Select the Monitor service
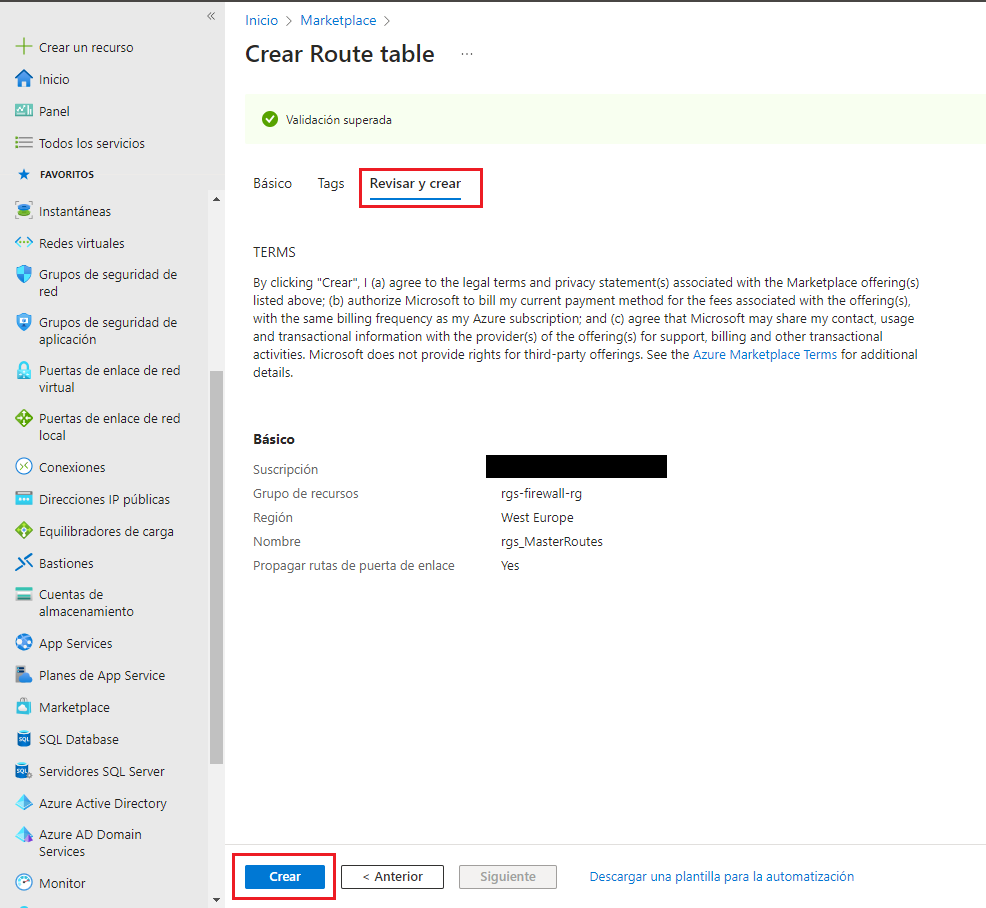986x908 pixels. coord(60,882)
